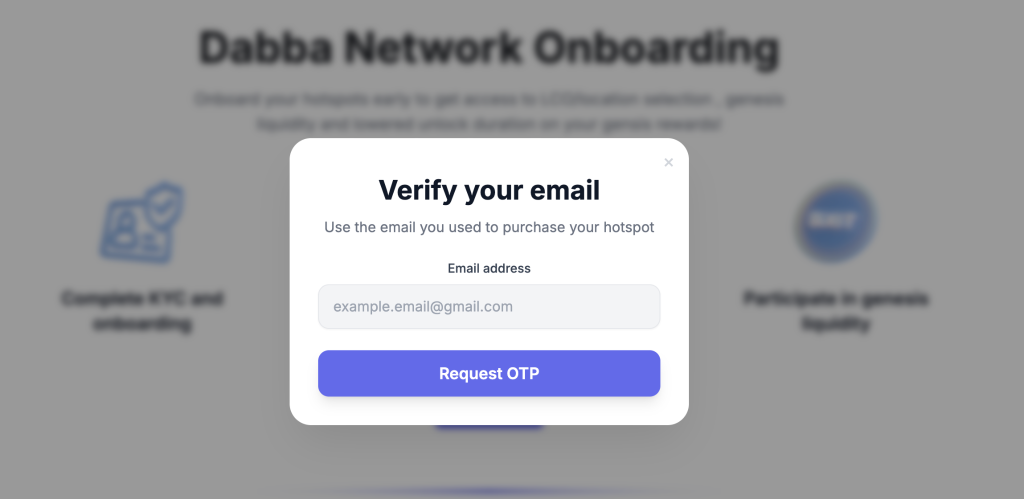Click the "Dabba Network Onboarding" page title
The image size is (1024, 499).
[x=488, y=48]
